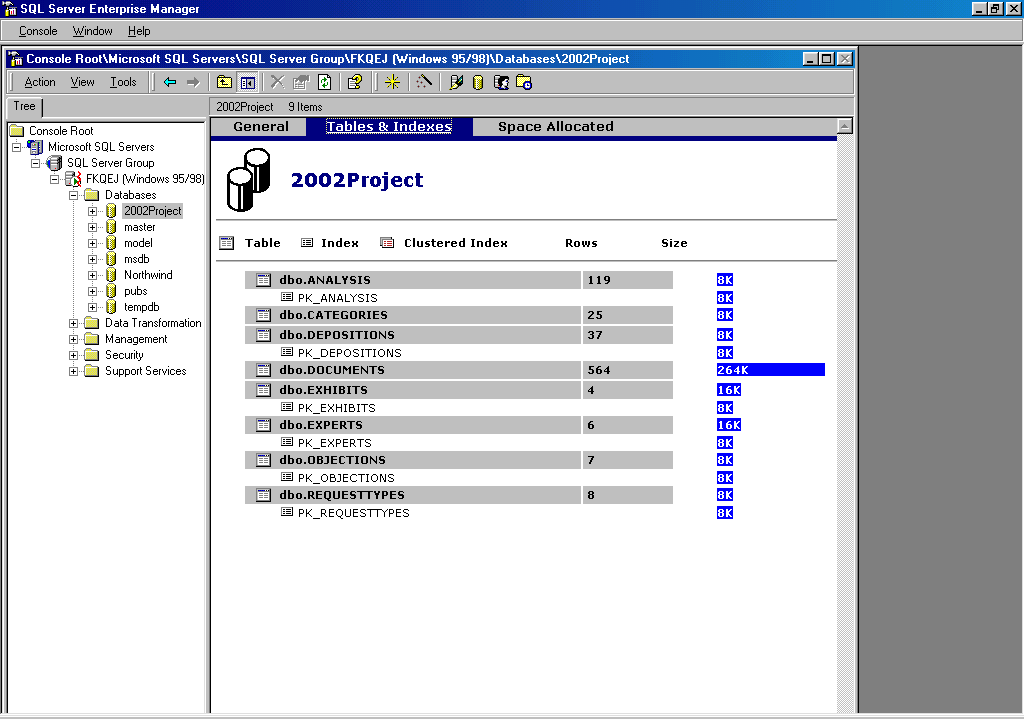This screenshot has height=719, width=1024.
Task: Click the Help question mark icon
Action: (x=354, y=82)
